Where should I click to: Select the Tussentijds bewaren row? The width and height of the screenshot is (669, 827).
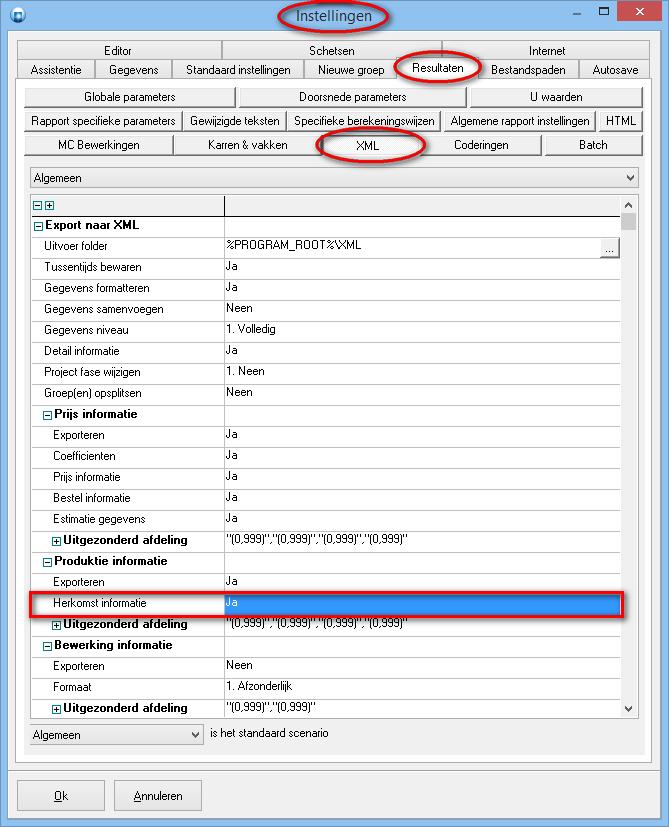pyautogui.click(x=326, y=267)
